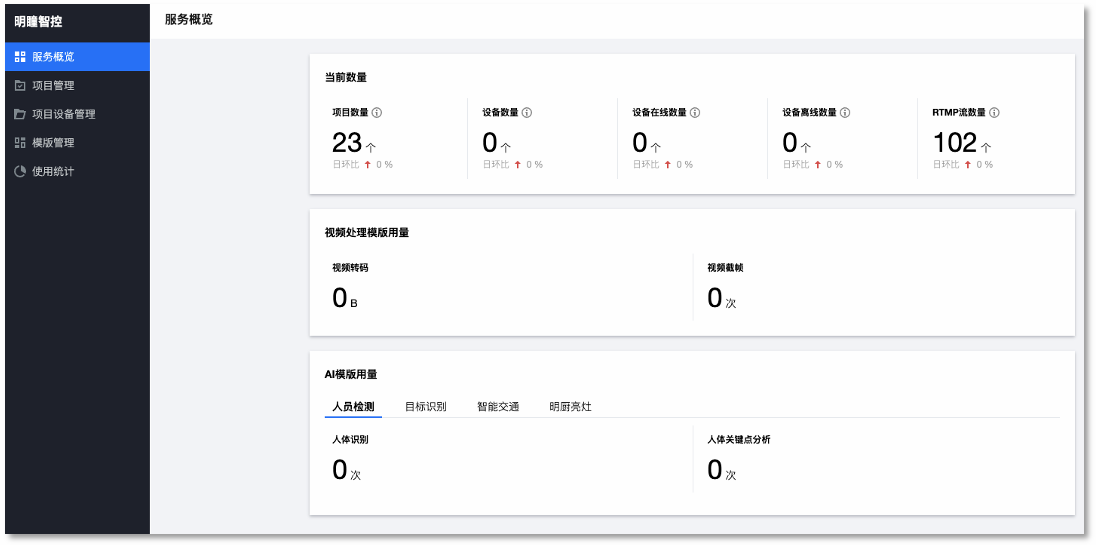Go to 使用统计 in sidebar
This screenshot has width=1096, height=545.
(53, 171)
